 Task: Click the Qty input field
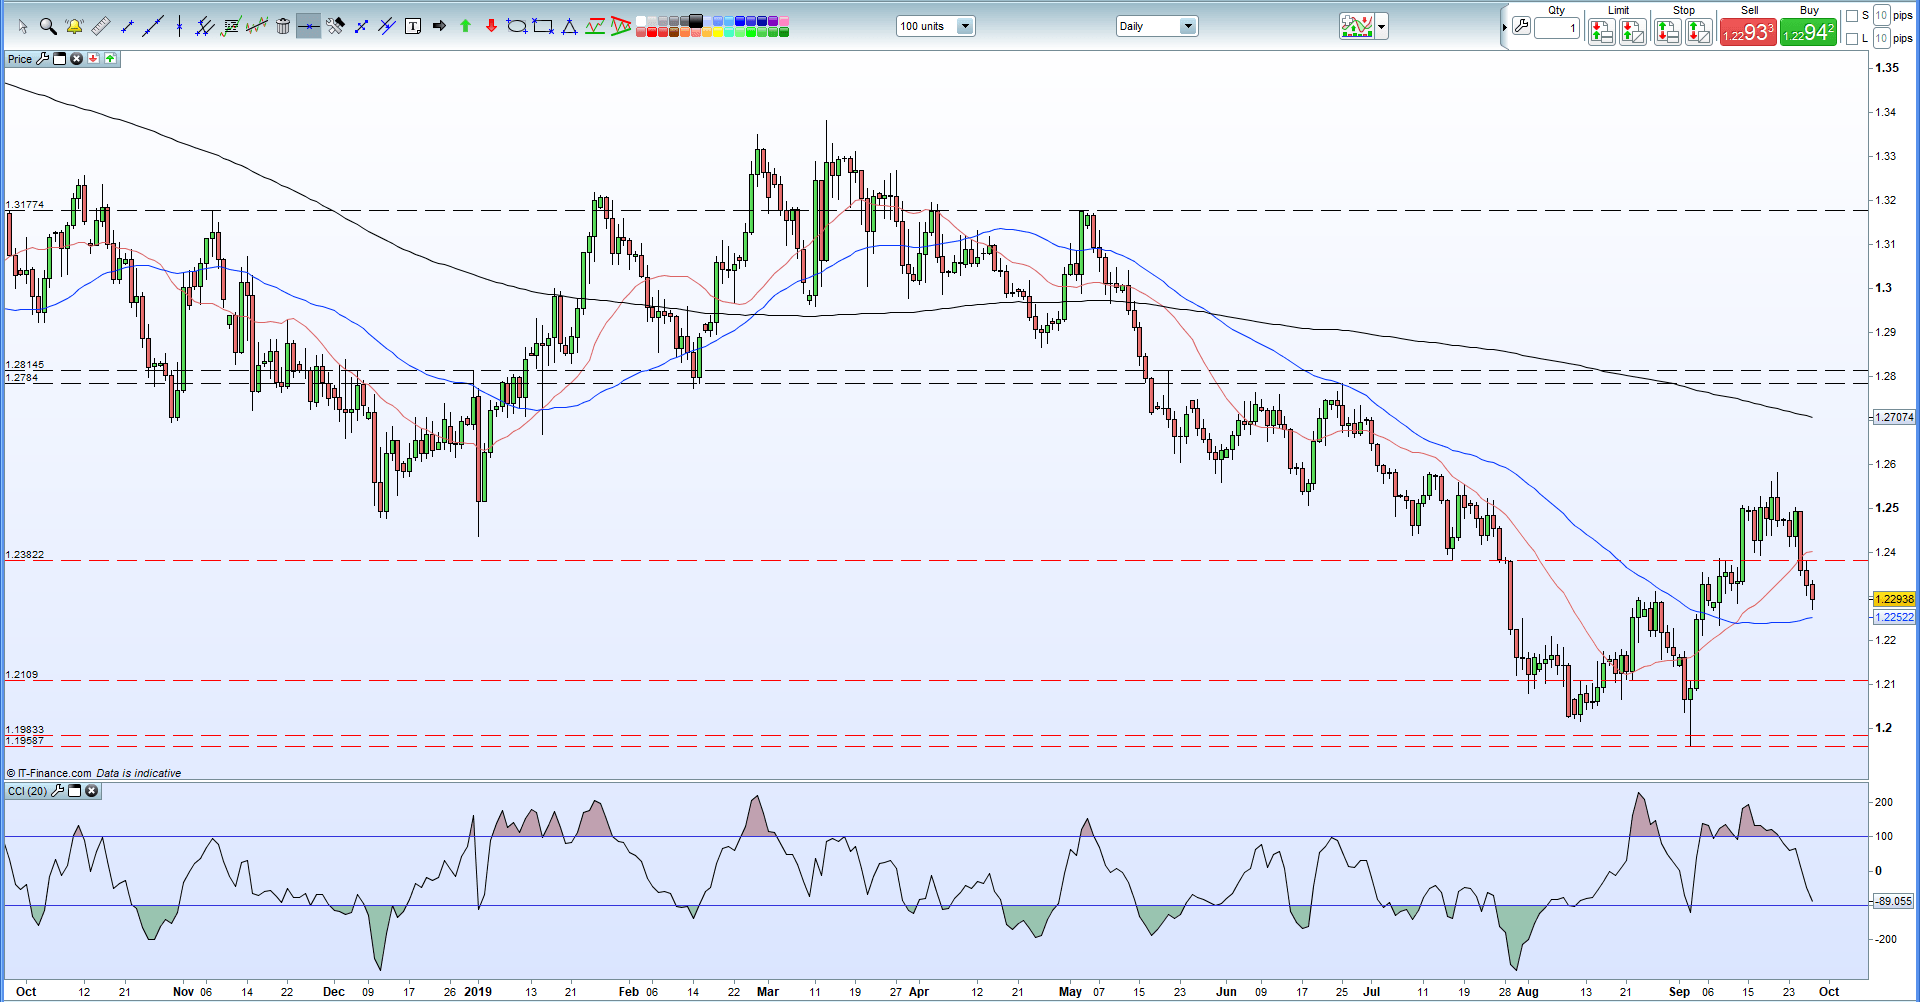(1557, 28)
